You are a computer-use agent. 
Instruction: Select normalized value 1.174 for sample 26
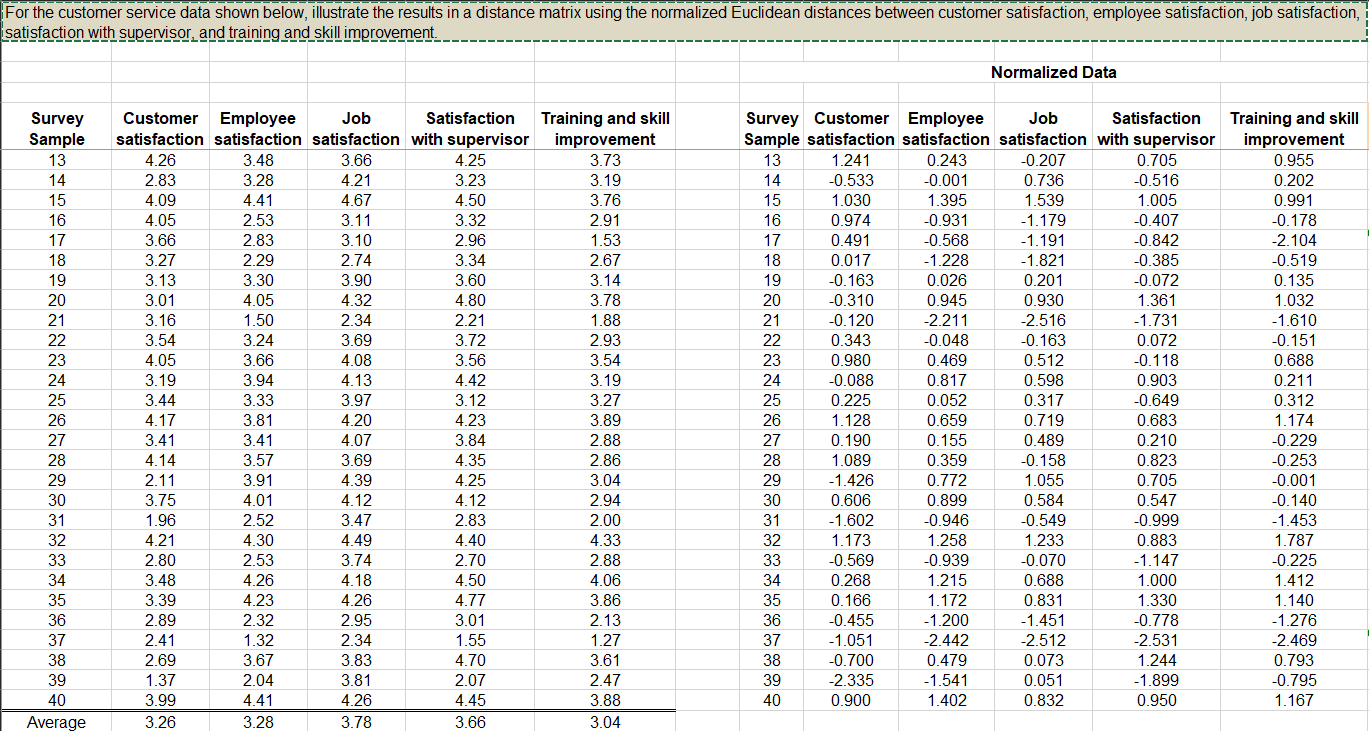[1294, 420]
